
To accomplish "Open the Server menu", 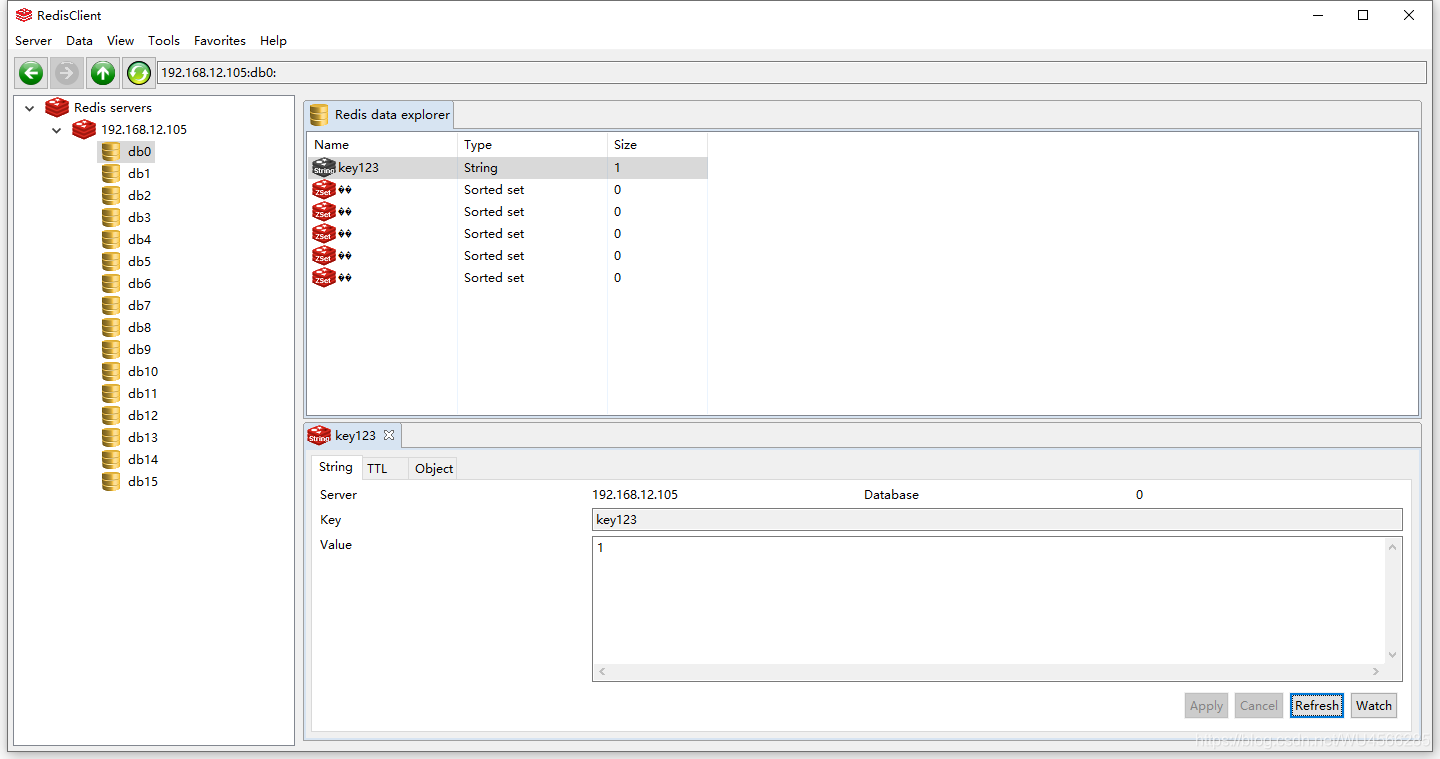I will click(x=33, y=41).
